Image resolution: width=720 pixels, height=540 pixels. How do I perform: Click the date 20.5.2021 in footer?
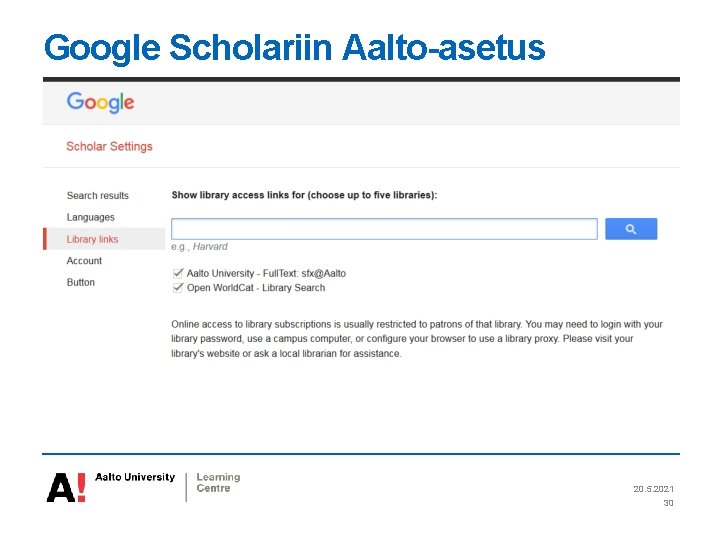pos(653,489)
